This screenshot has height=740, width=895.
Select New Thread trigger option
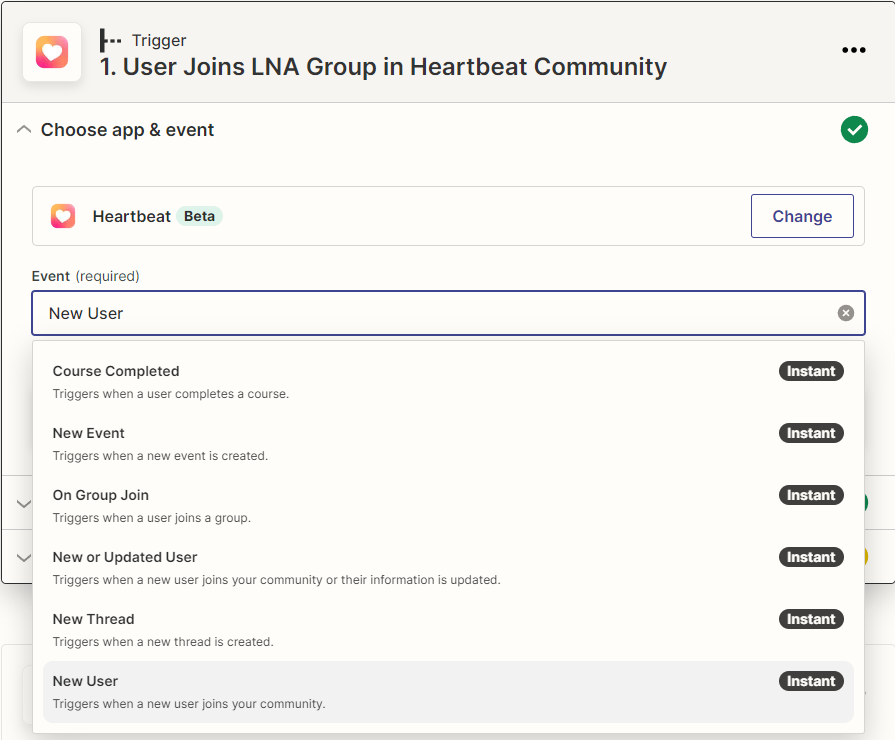coord(93,619)
